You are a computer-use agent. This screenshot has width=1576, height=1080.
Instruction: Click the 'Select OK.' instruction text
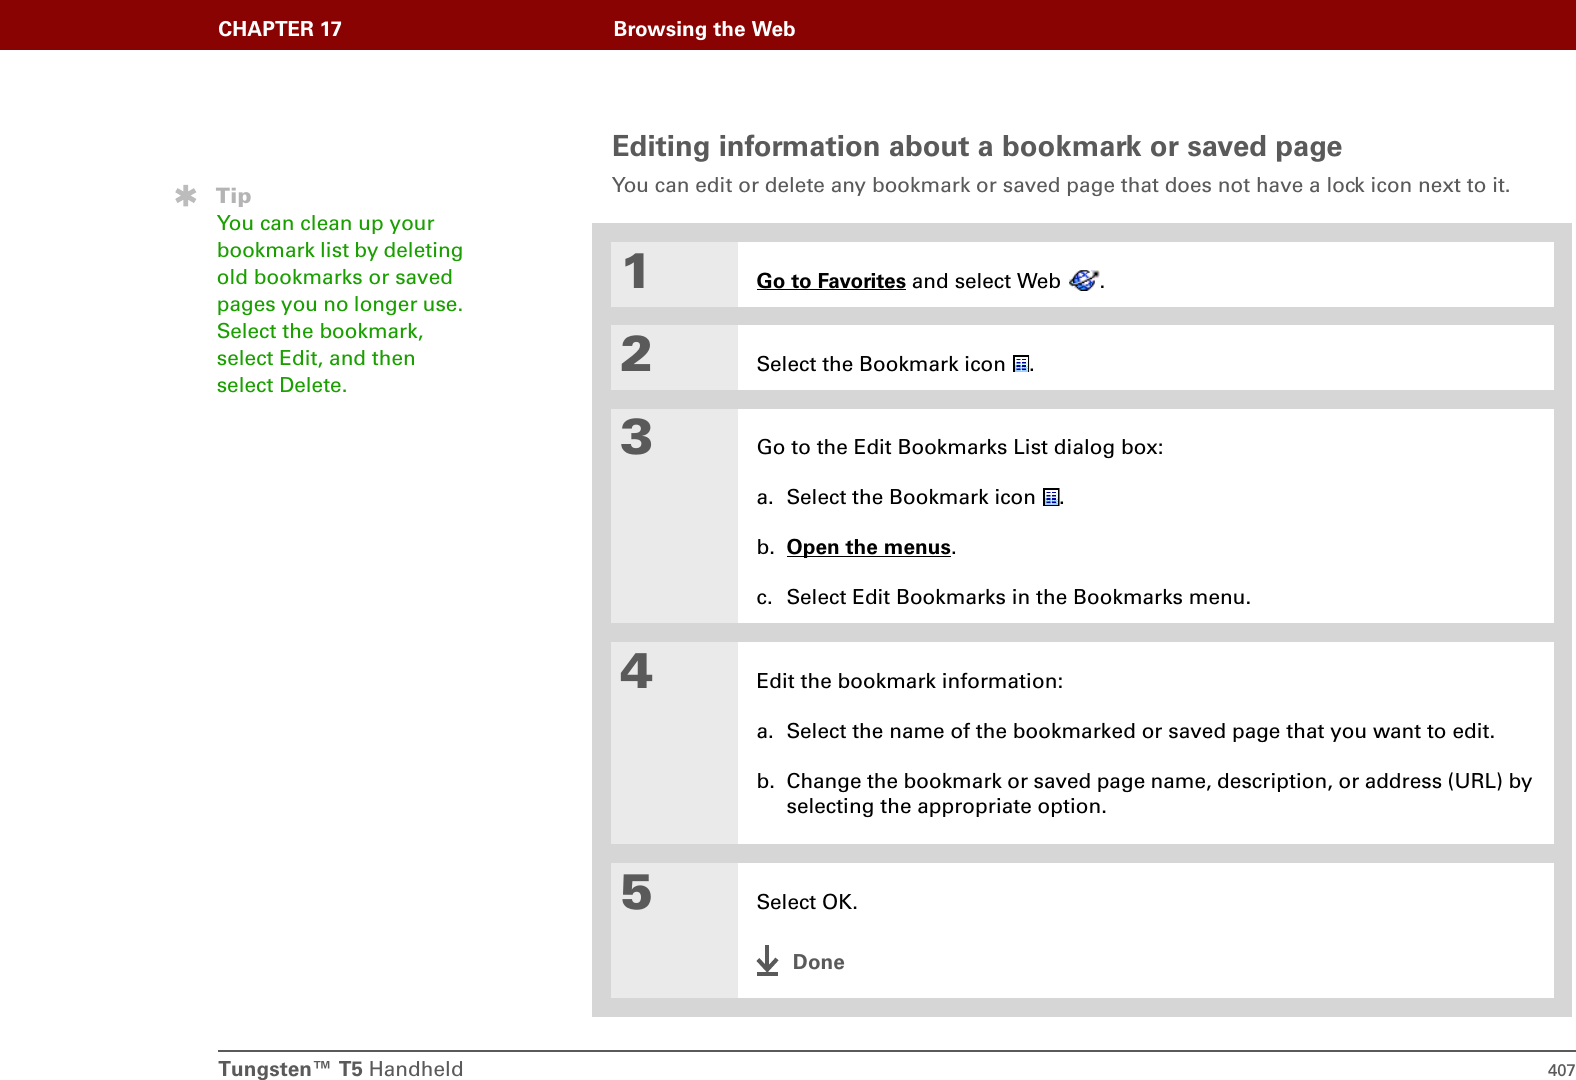pos(807,902)
